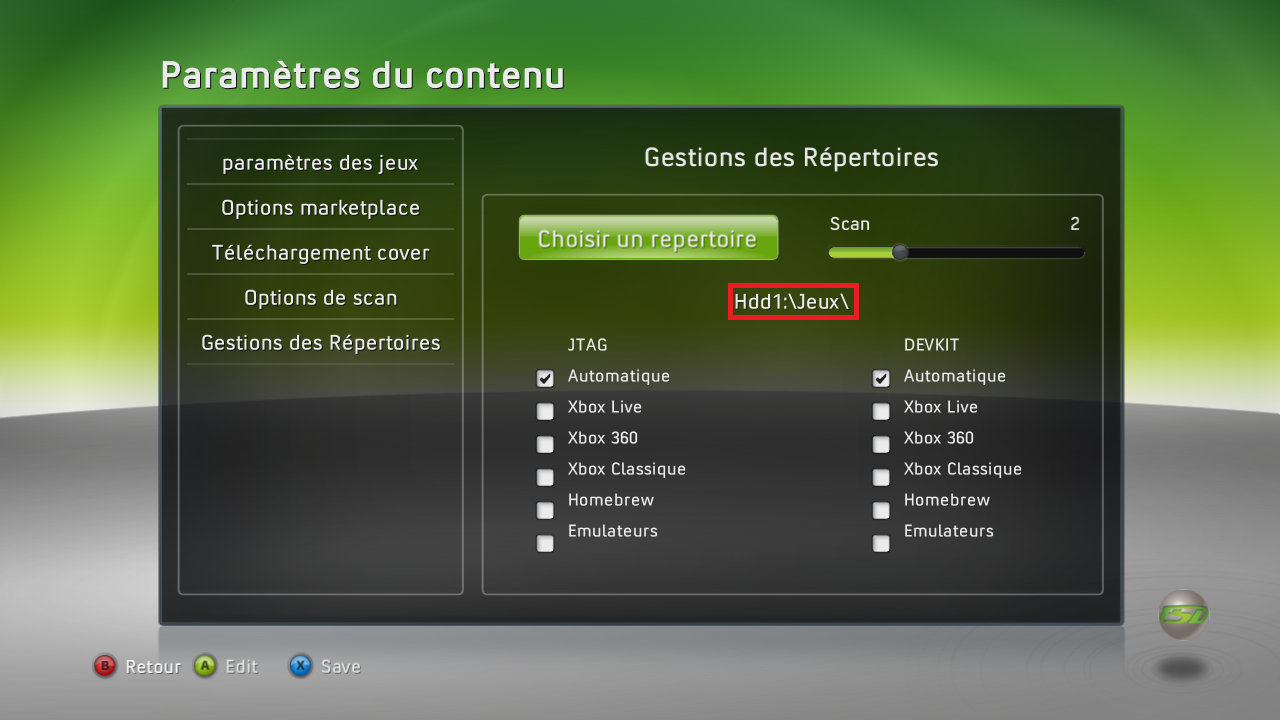Uncheck JTAG Automatique checkbox
The height and width of the screenshot is (720, 1280).
click(545, 379)
